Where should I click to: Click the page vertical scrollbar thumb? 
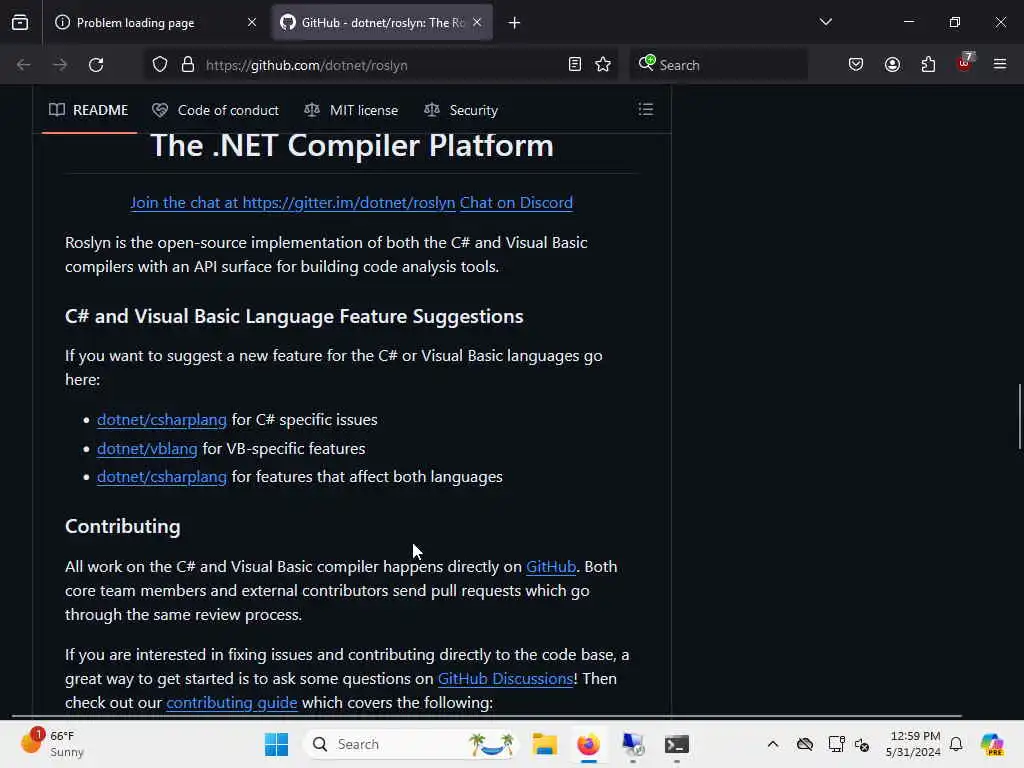(1019, 417)
